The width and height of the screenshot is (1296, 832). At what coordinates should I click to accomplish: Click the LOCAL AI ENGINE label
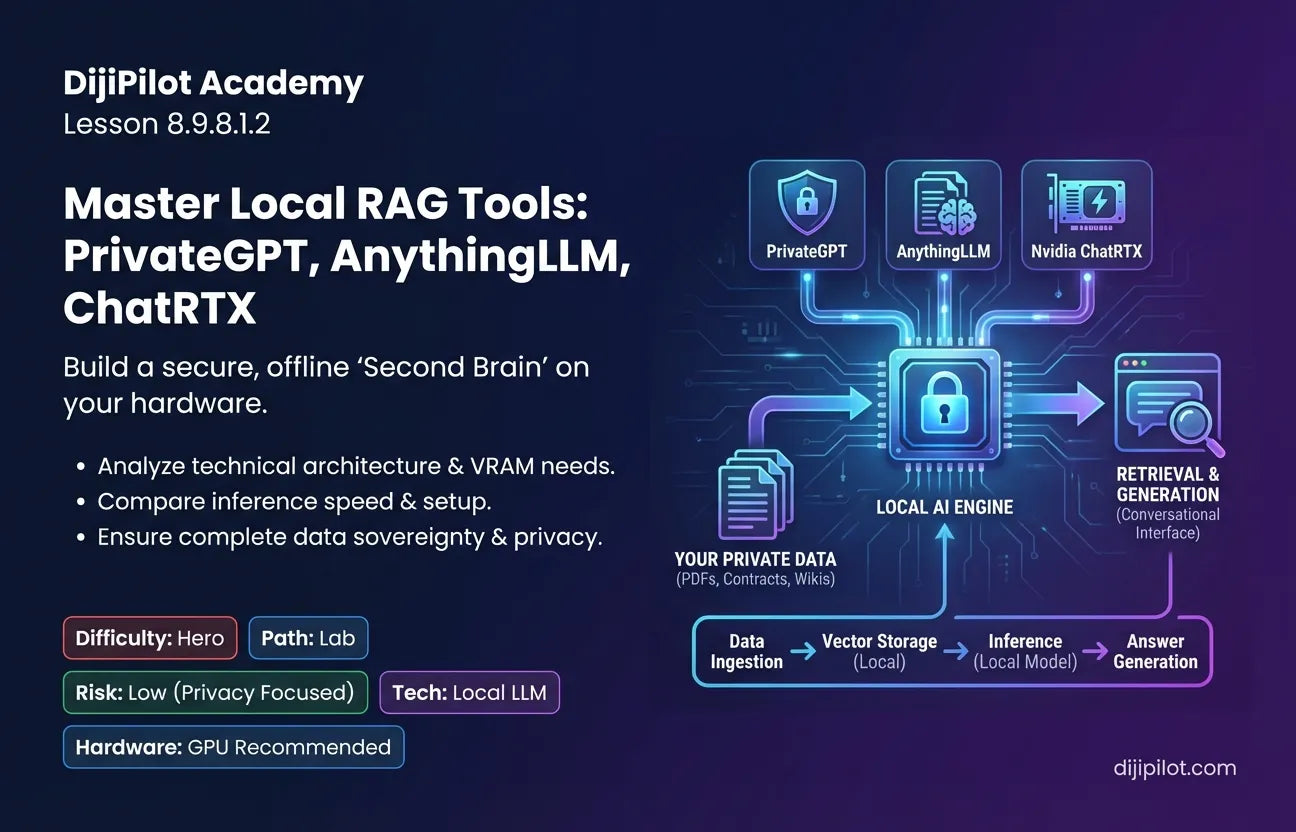pos(944,507)
